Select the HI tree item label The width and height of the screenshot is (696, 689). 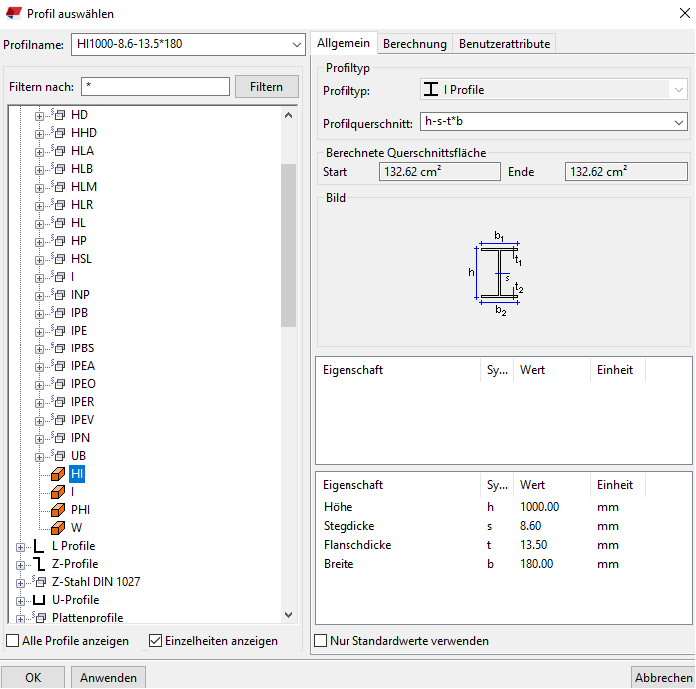coord(77,474)
